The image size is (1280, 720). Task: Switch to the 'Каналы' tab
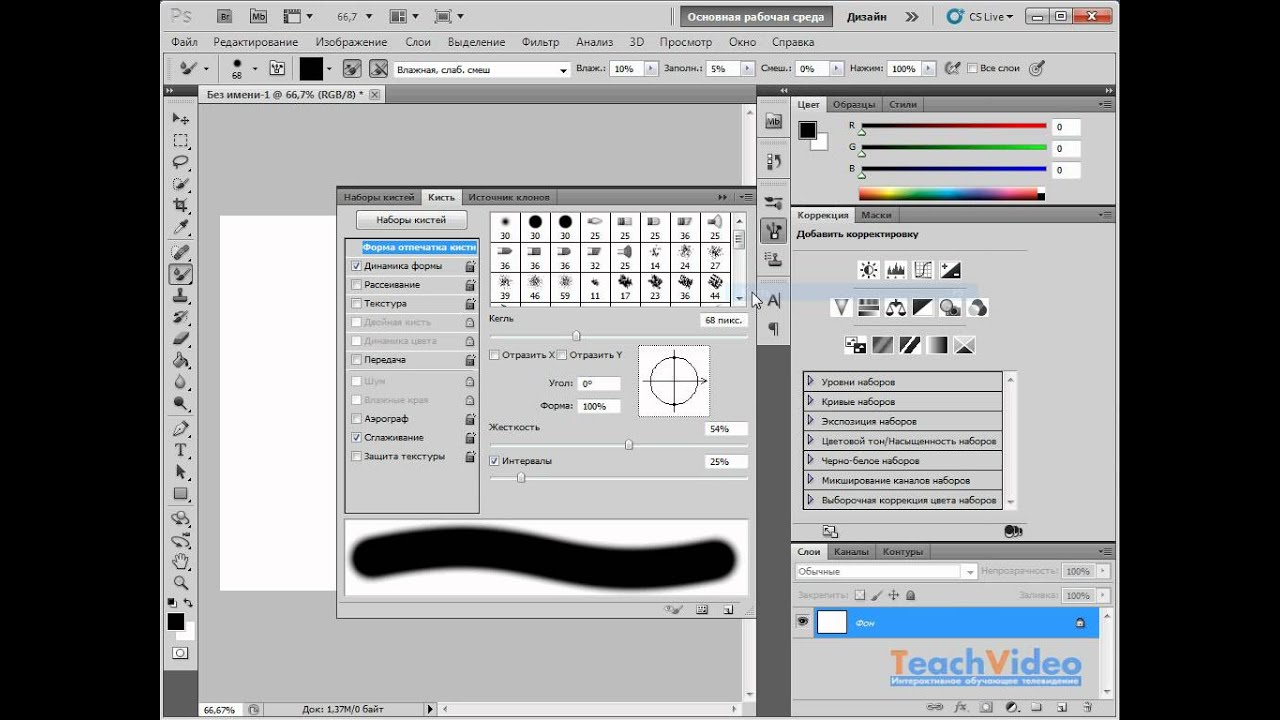point(851,551)
